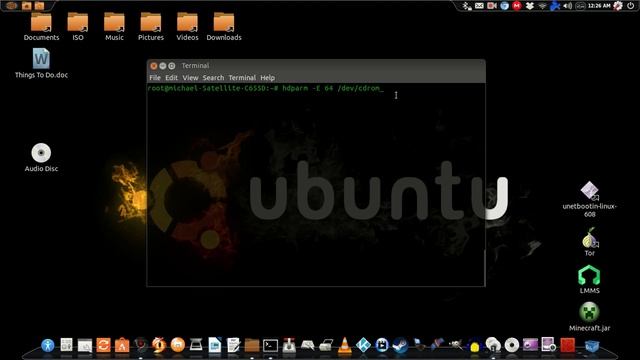Screen dimensions: 640x360
Task: Select the Minecraft.jar desktop icon
Action: coord(589,317)
